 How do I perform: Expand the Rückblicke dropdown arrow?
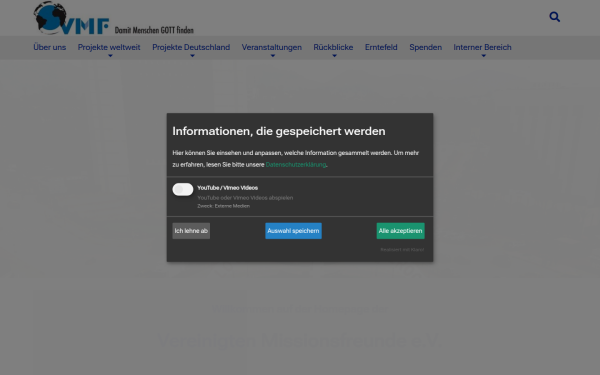click(334, 56)
